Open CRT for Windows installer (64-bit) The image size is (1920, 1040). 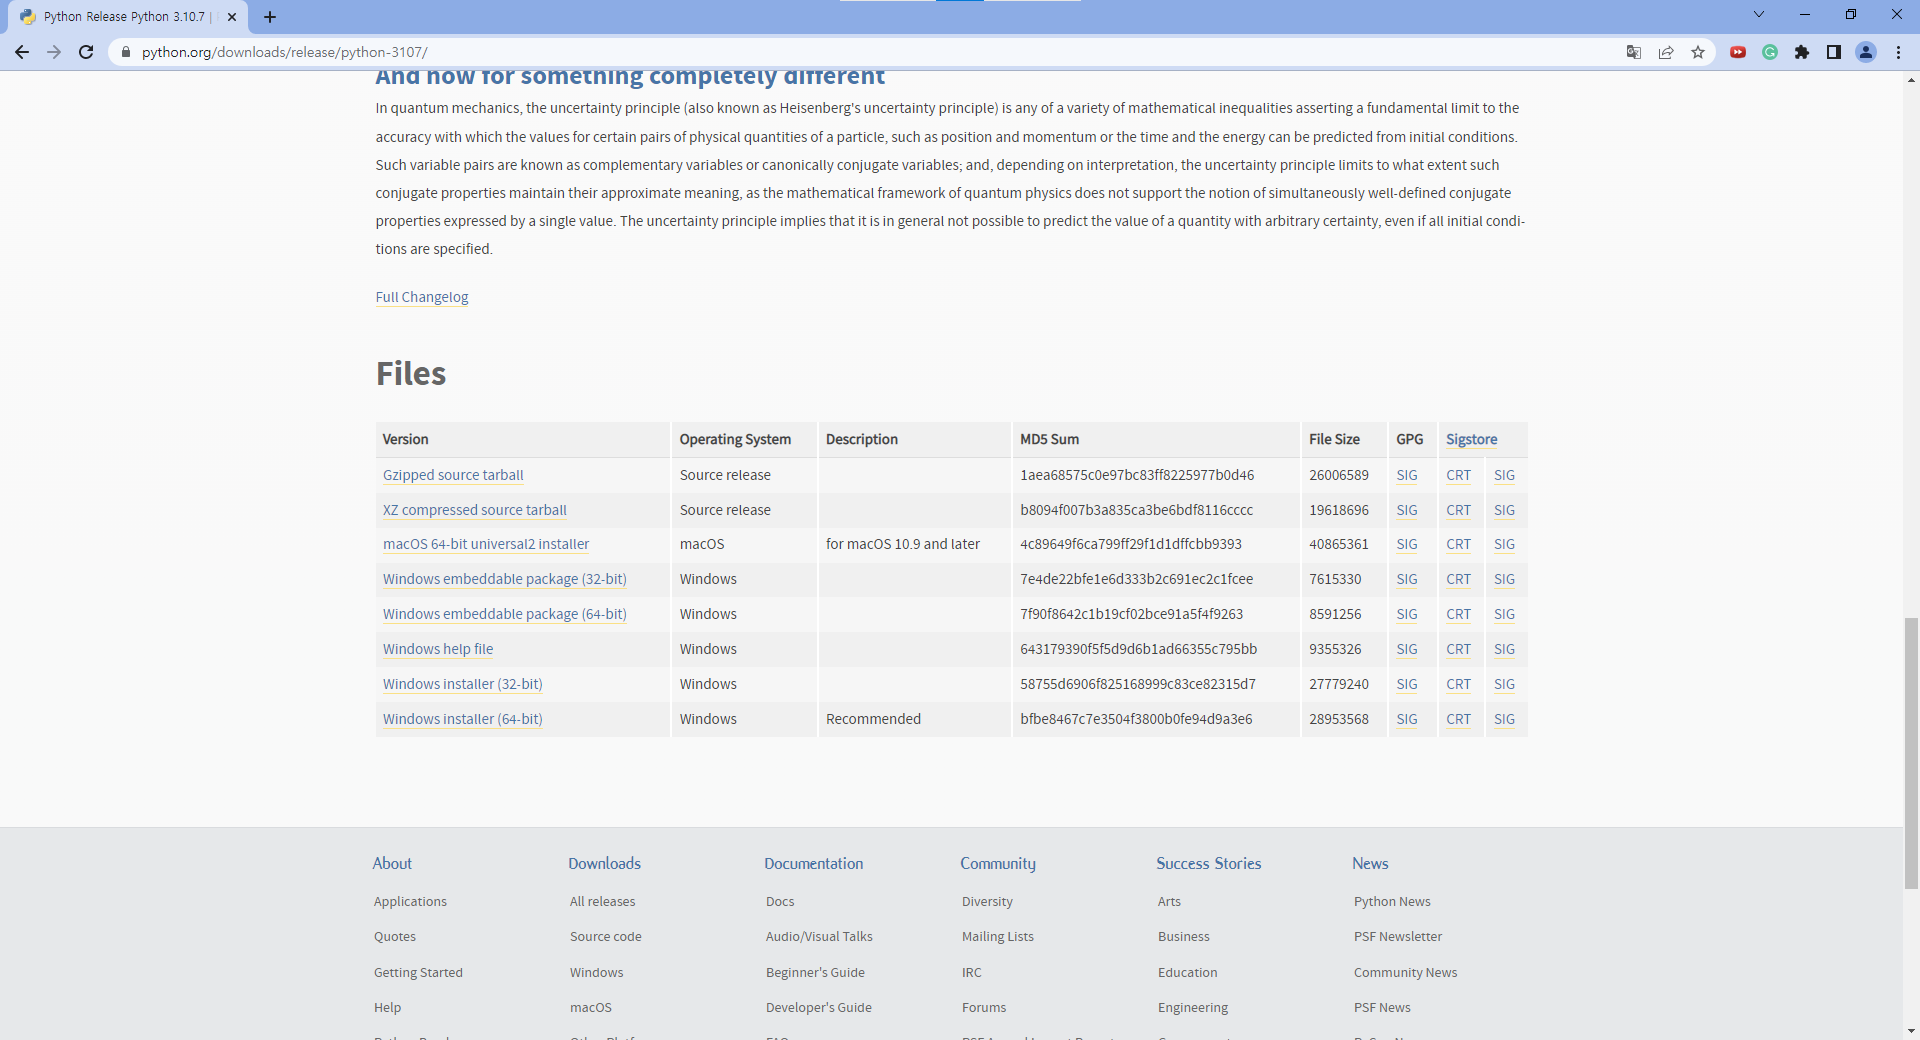click(x=1459, y=719)
